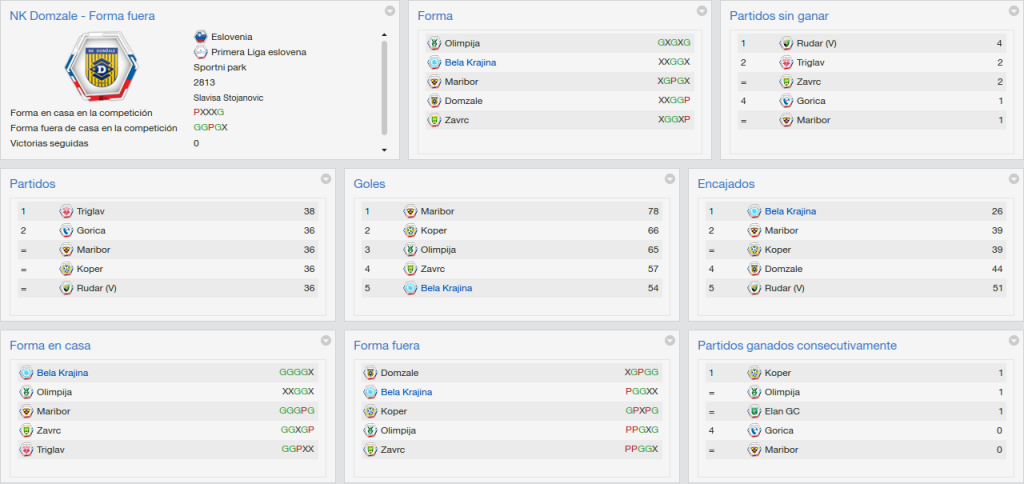Click Elan GC team badge
The height and width of the screenshot is (484, 1024).
click(754, 411)
